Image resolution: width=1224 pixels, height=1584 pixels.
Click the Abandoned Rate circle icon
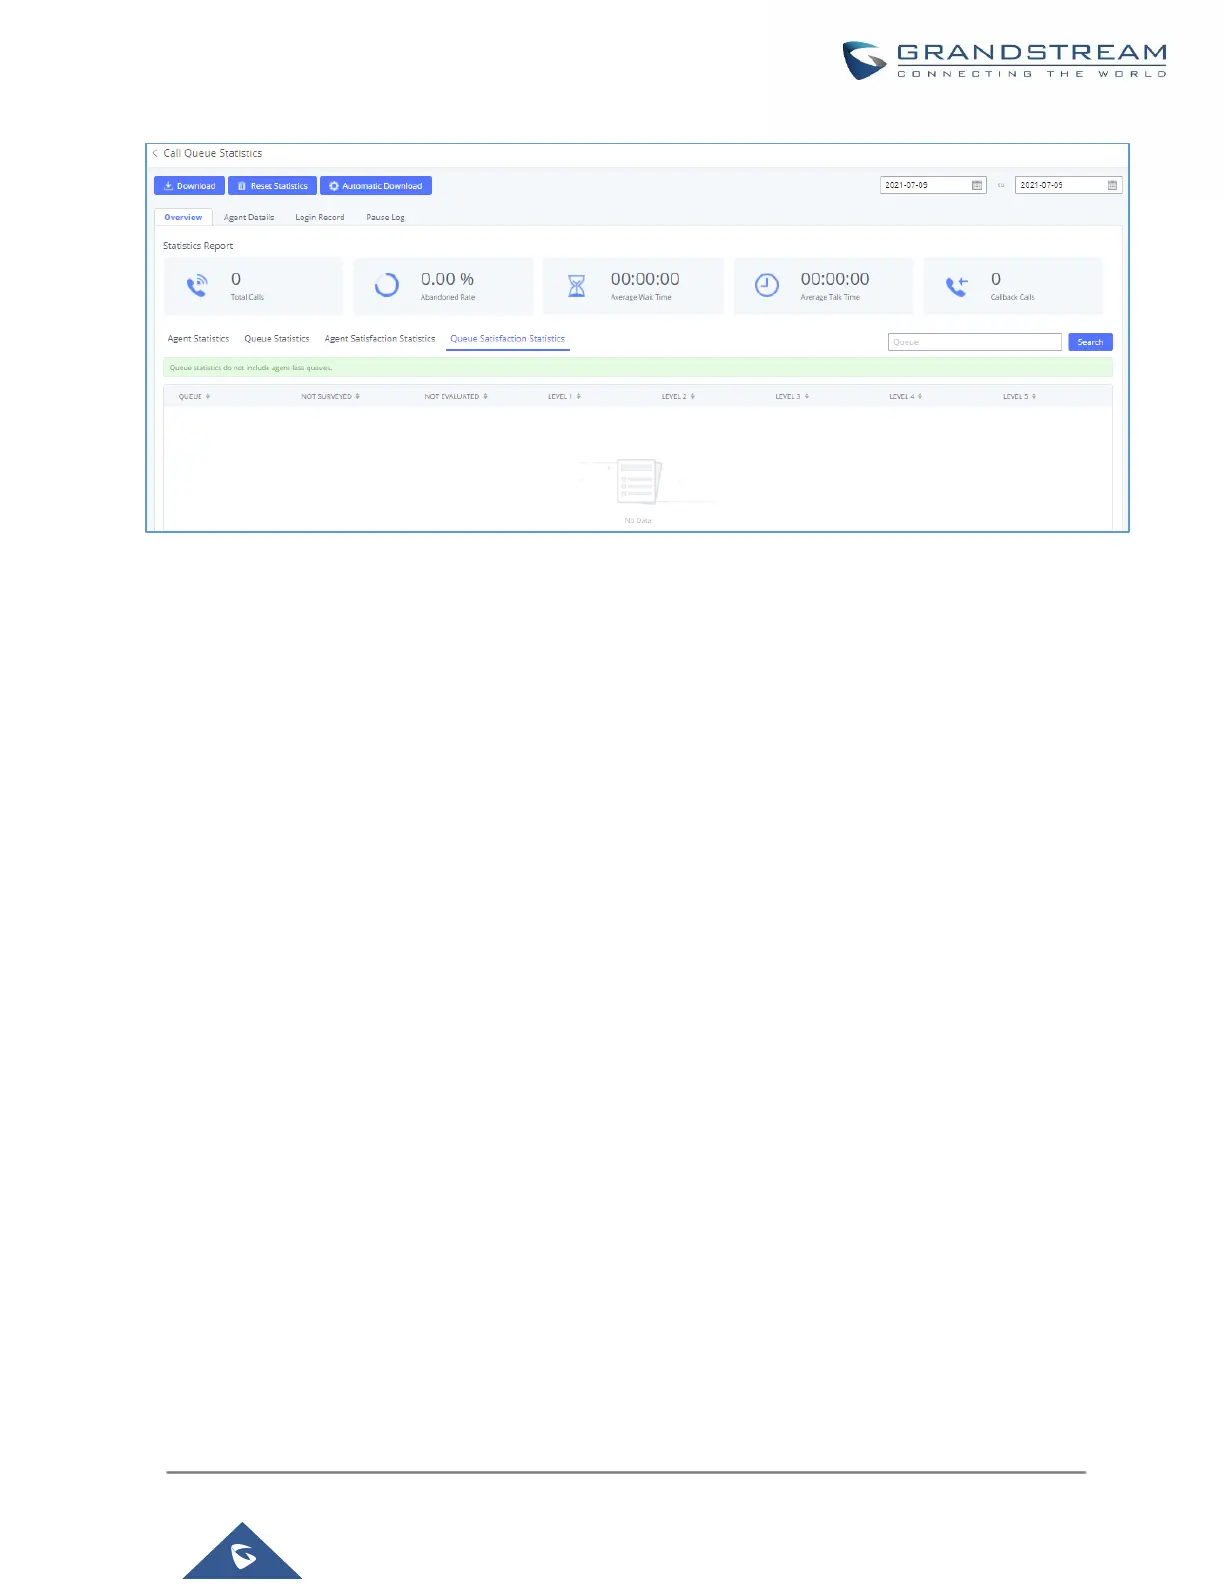pos(386,286)
